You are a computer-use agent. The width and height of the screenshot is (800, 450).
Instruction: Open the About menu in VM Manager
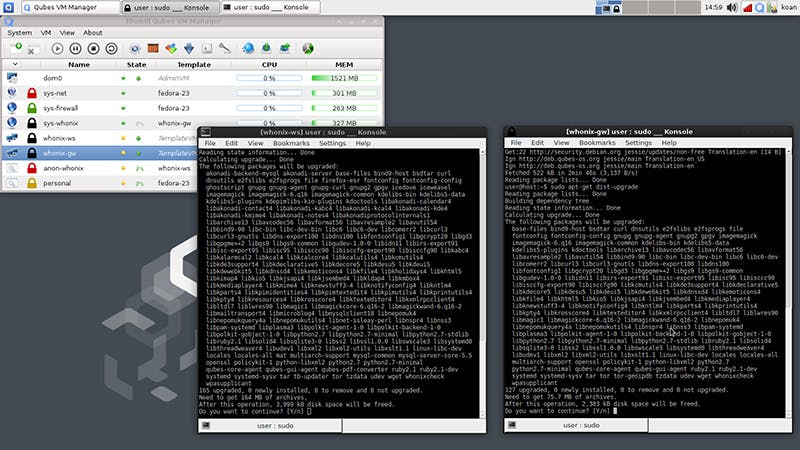pos(93,33)
